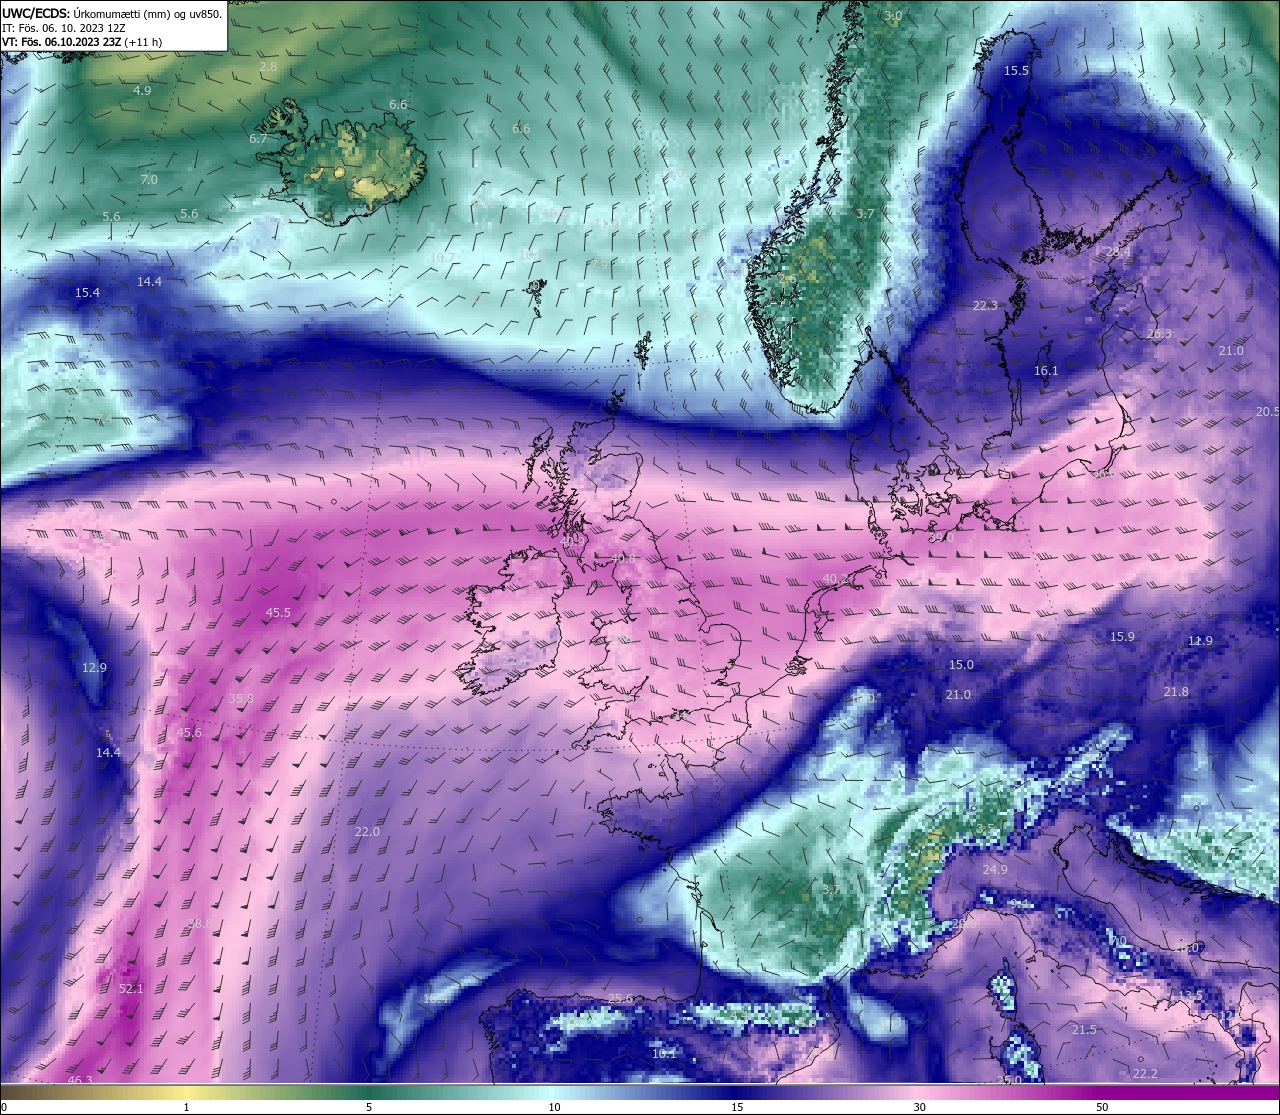Click the 4.9 value label
This screenshot has width=1280, height=1115.
tap(142, 91)
